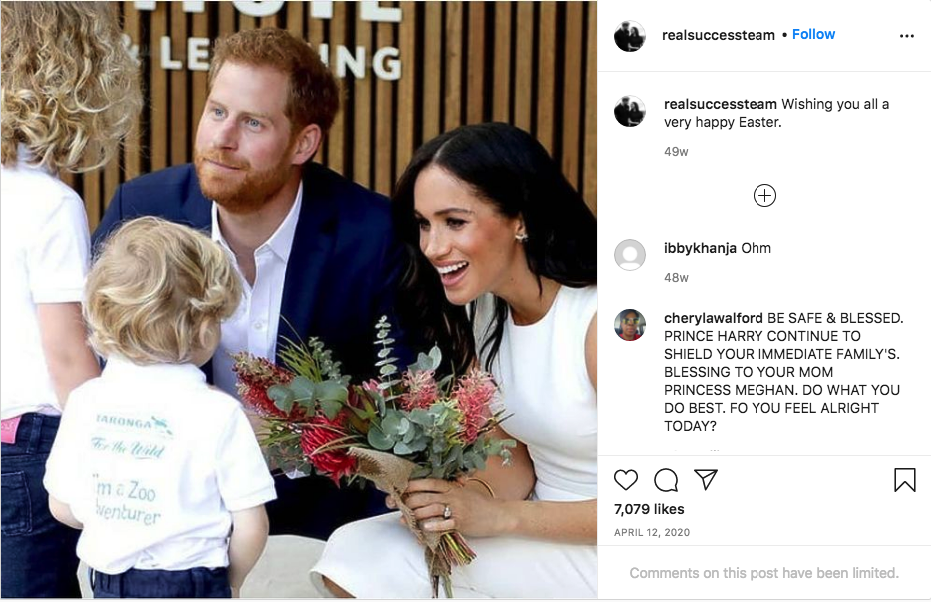The height and width of the screenshot is (602, 931).
Task: Follow the realsuccessteam account
Action: click(x=813, y=34)
